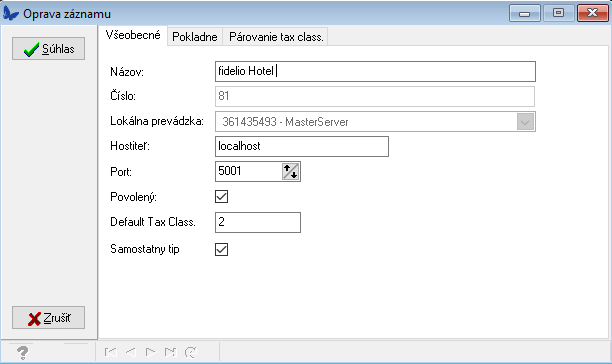Open the Párovanie tax class. tab
Viewport: 612px width, 364px height.
276,37
